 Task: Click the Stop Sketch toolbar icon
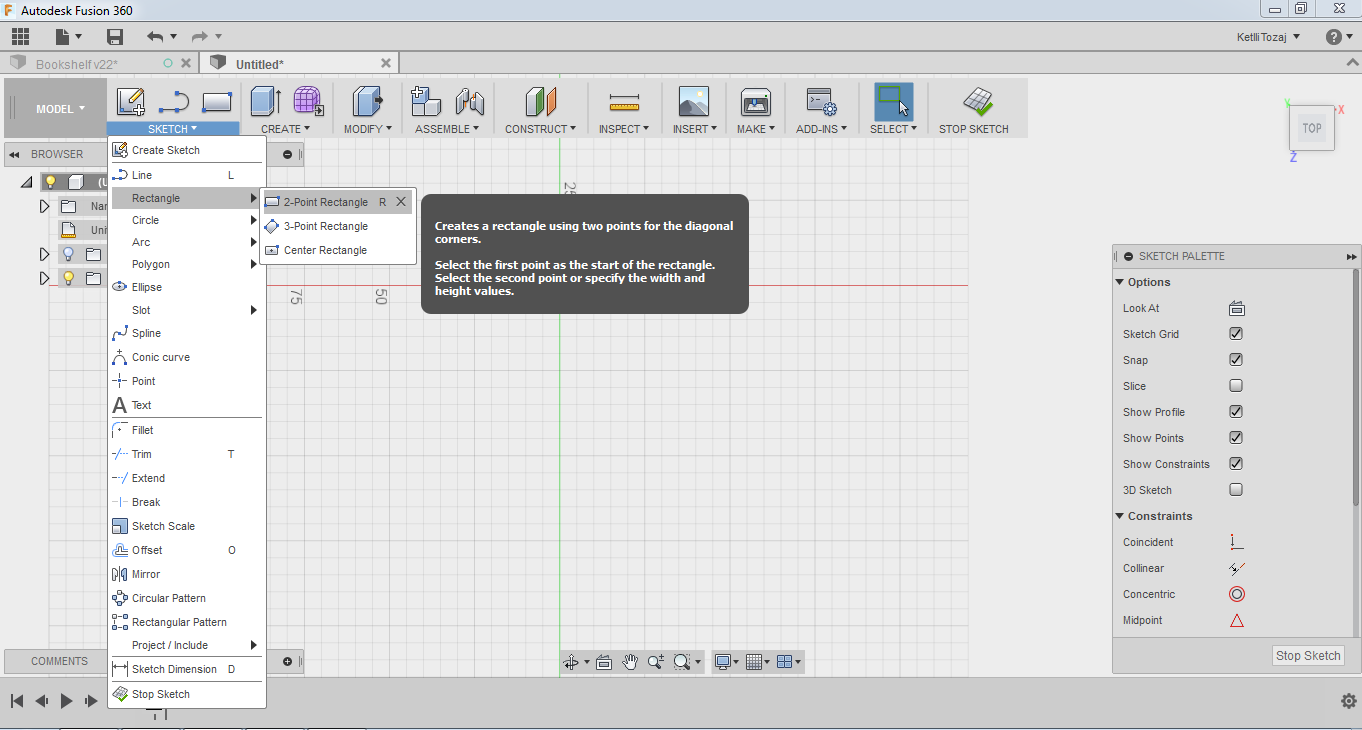pos(977,101)
